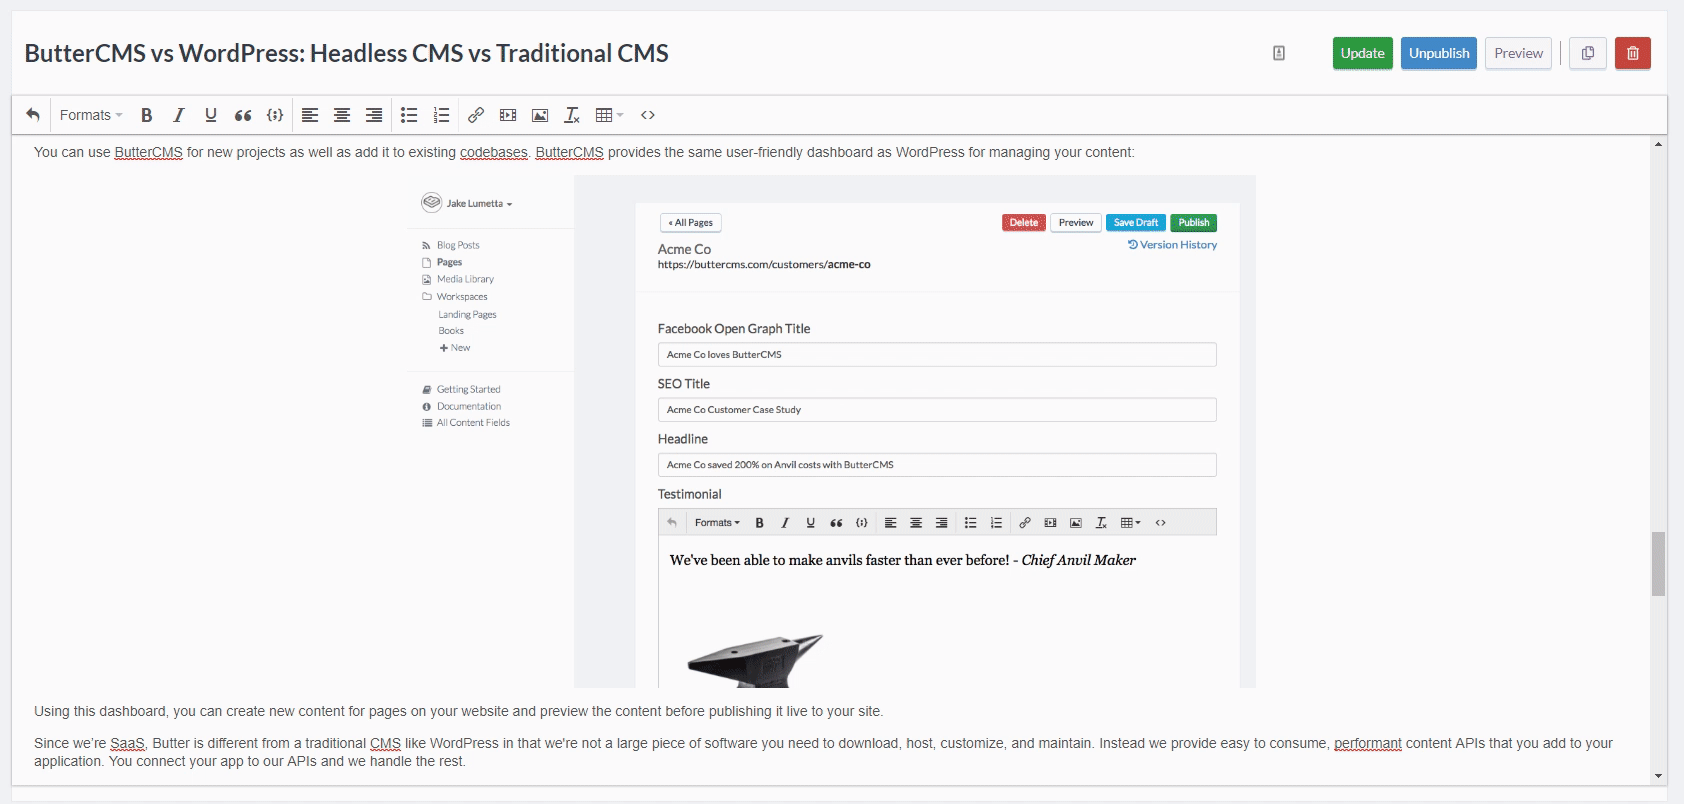Align text left
The height and width of the screenshot is (804, 1684).
click(310, 115)
